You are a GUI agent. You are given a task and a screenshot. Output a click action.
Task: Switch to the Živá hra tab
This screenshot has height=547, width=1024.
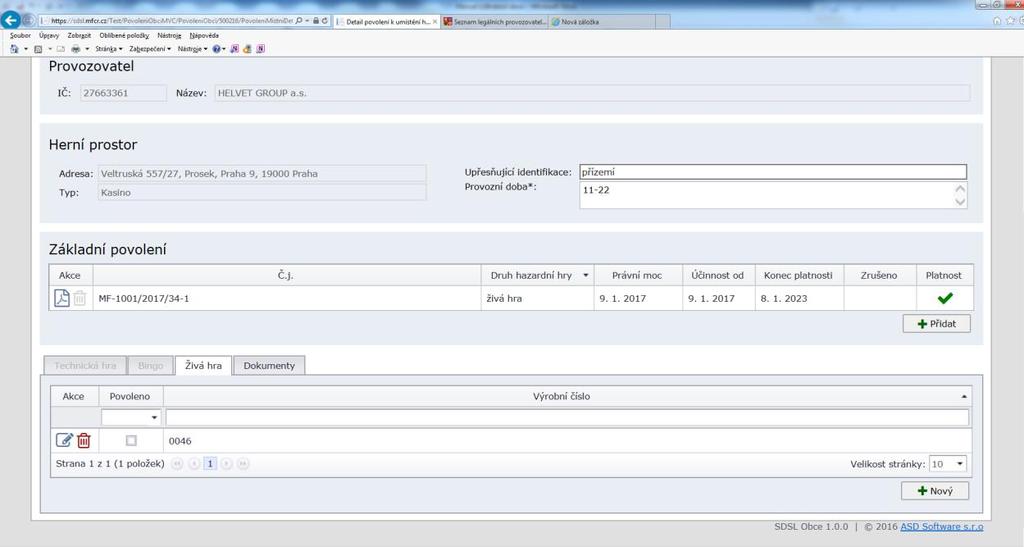(x=203, y=366)
